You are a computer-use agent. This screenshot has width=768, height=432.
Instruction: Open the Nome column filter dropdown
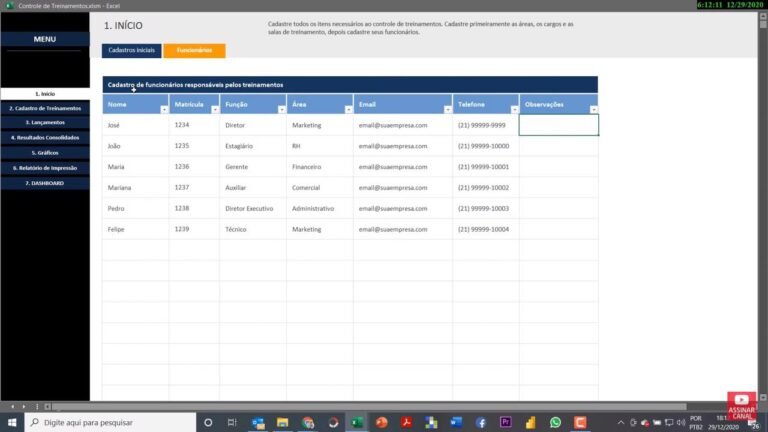coord(164,110)
